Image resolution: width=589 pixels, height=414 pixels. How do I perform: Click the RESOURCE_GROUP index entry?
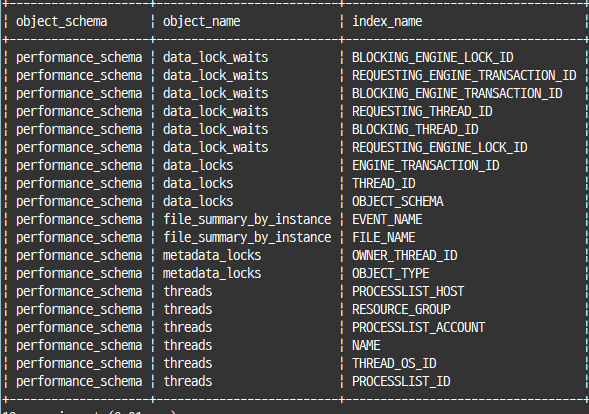coord(401,310)
